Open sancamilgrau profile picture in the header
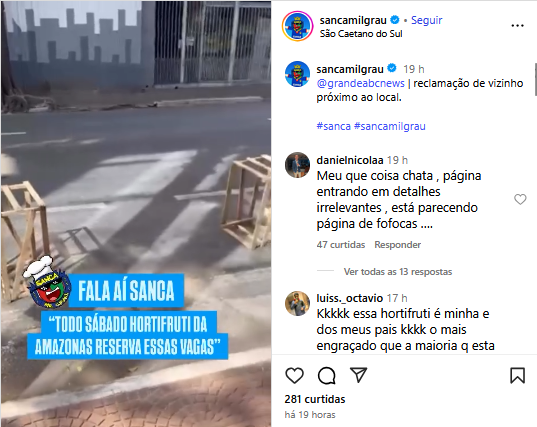Screen dimensions: 537x427 point(297,26)
